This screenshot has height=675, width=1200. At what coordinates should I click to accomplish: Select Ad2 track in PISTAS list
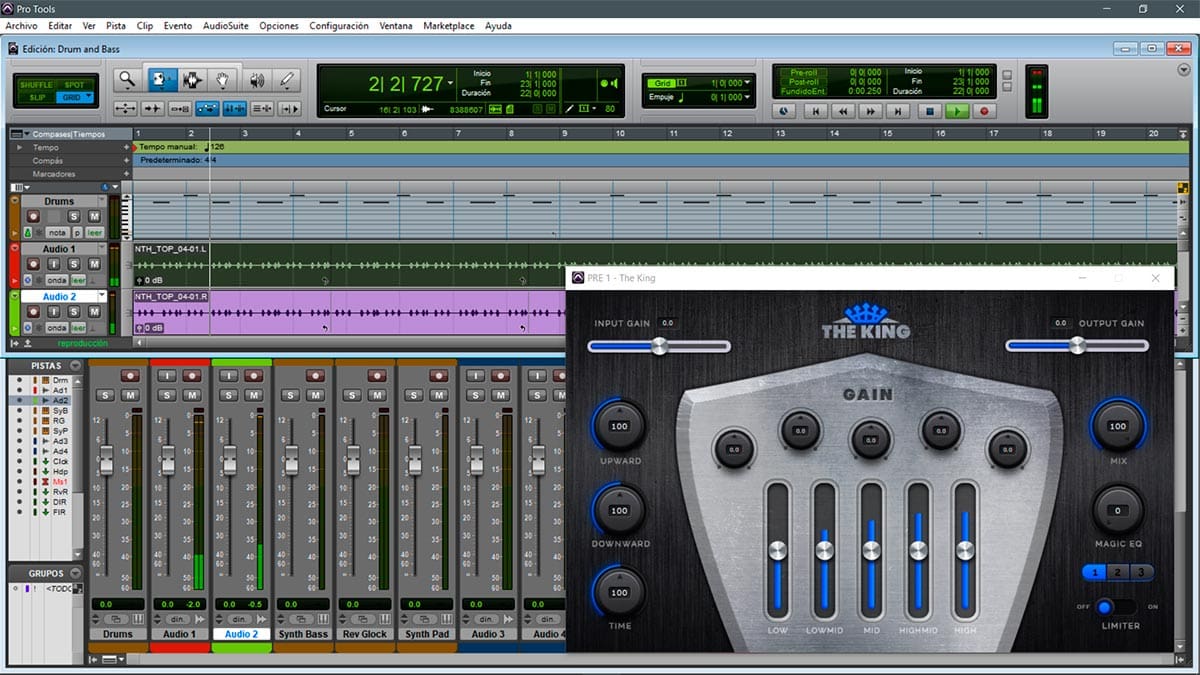(60, 400)
